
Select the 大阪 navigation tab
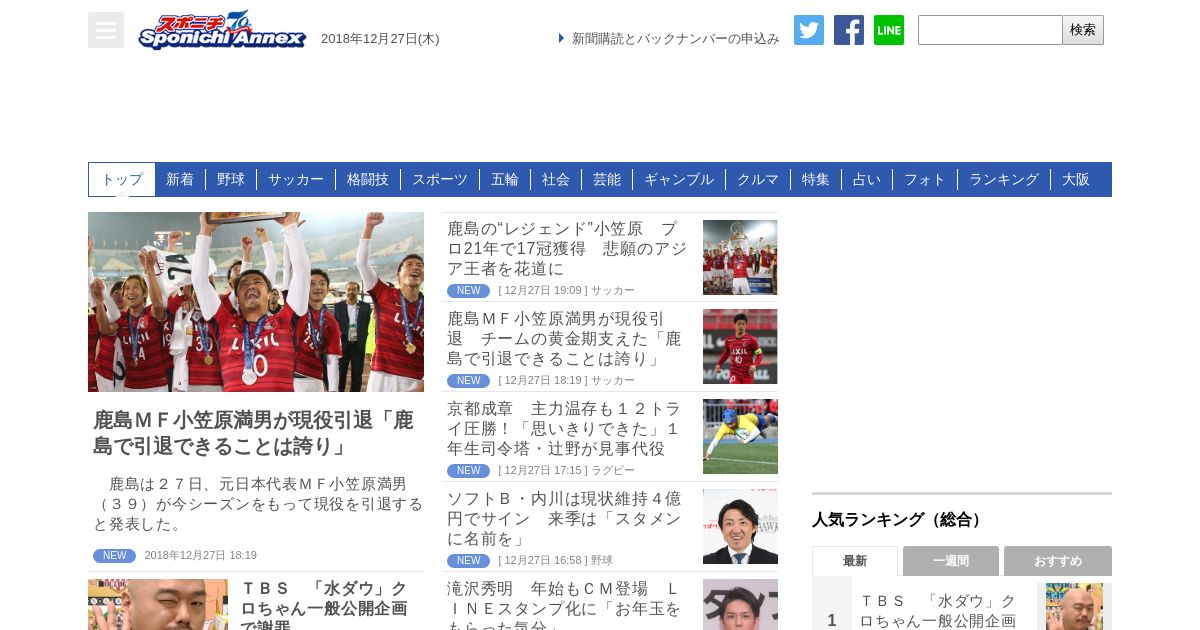coord(1076,179)
